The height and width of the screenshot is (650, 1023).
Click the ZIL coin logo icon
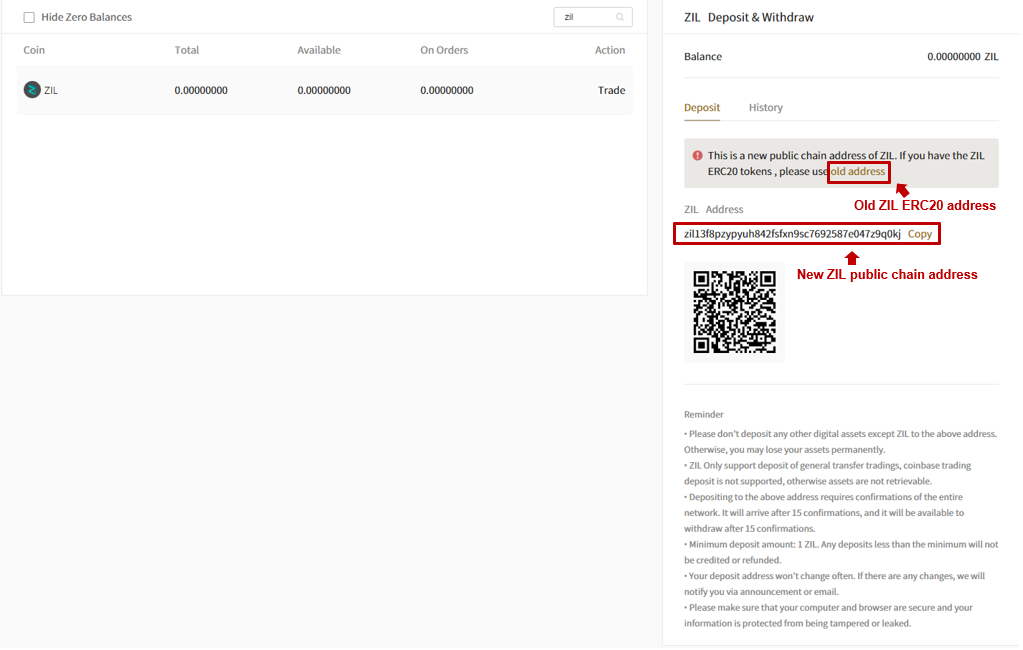(x=32, y=90)
